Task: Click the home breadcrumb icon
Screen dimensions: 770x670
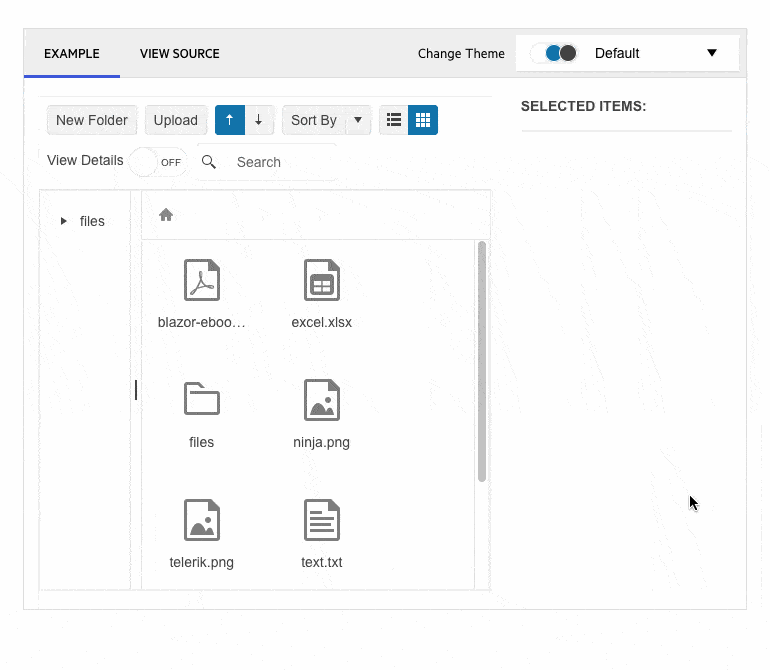Action: point(166,215)
